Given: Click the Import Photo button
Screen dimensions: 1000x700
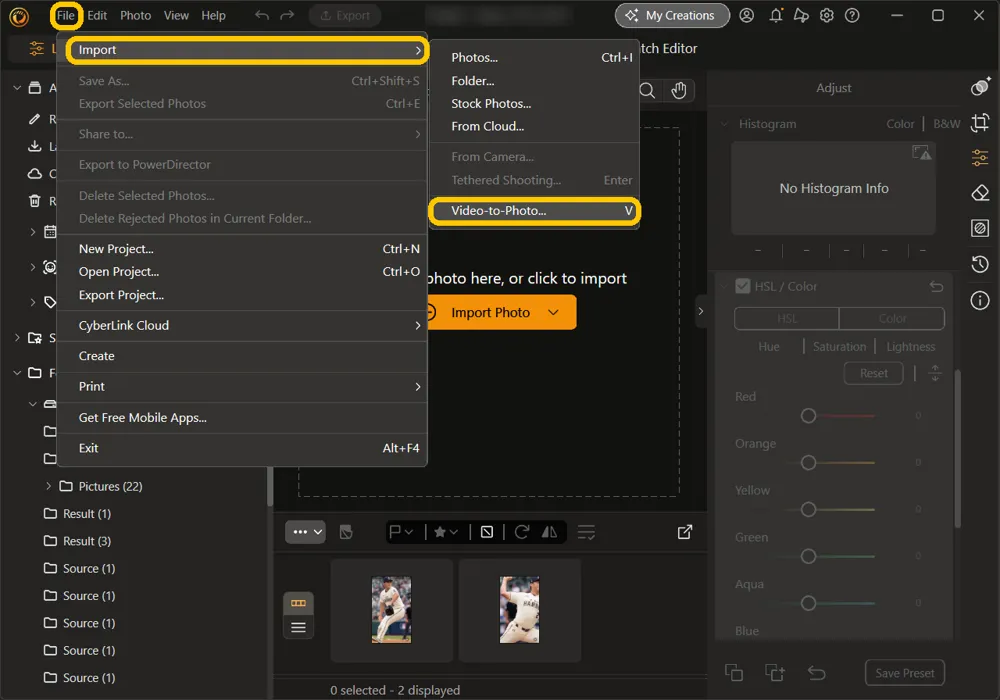Looking at the screenshot, I should [x=490, y=312].
